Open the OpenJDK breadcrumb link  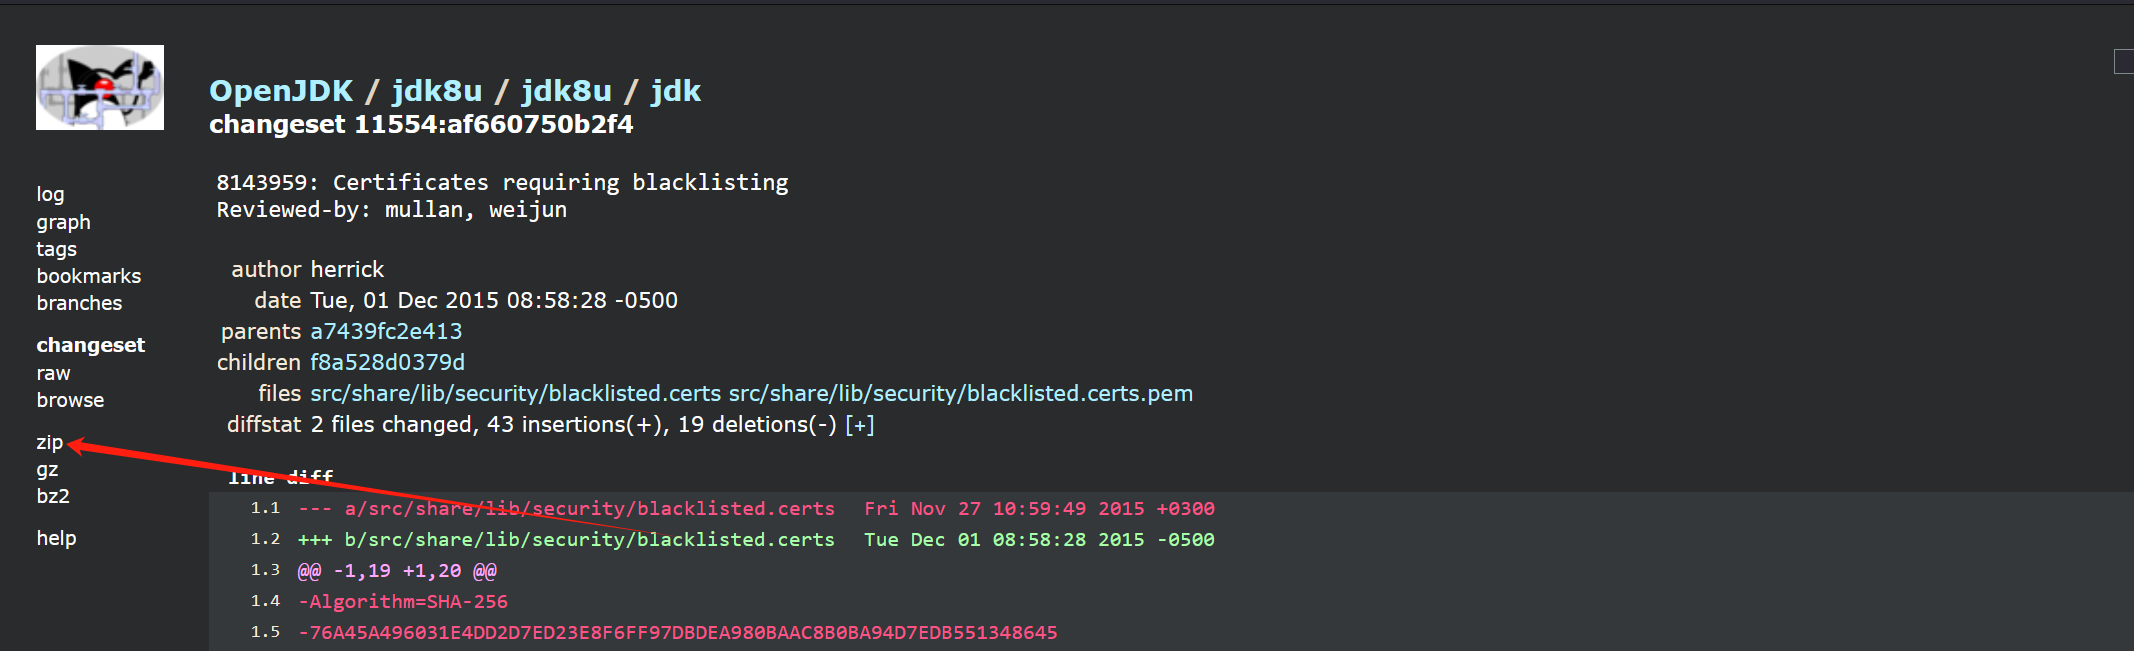click(281, 91)
